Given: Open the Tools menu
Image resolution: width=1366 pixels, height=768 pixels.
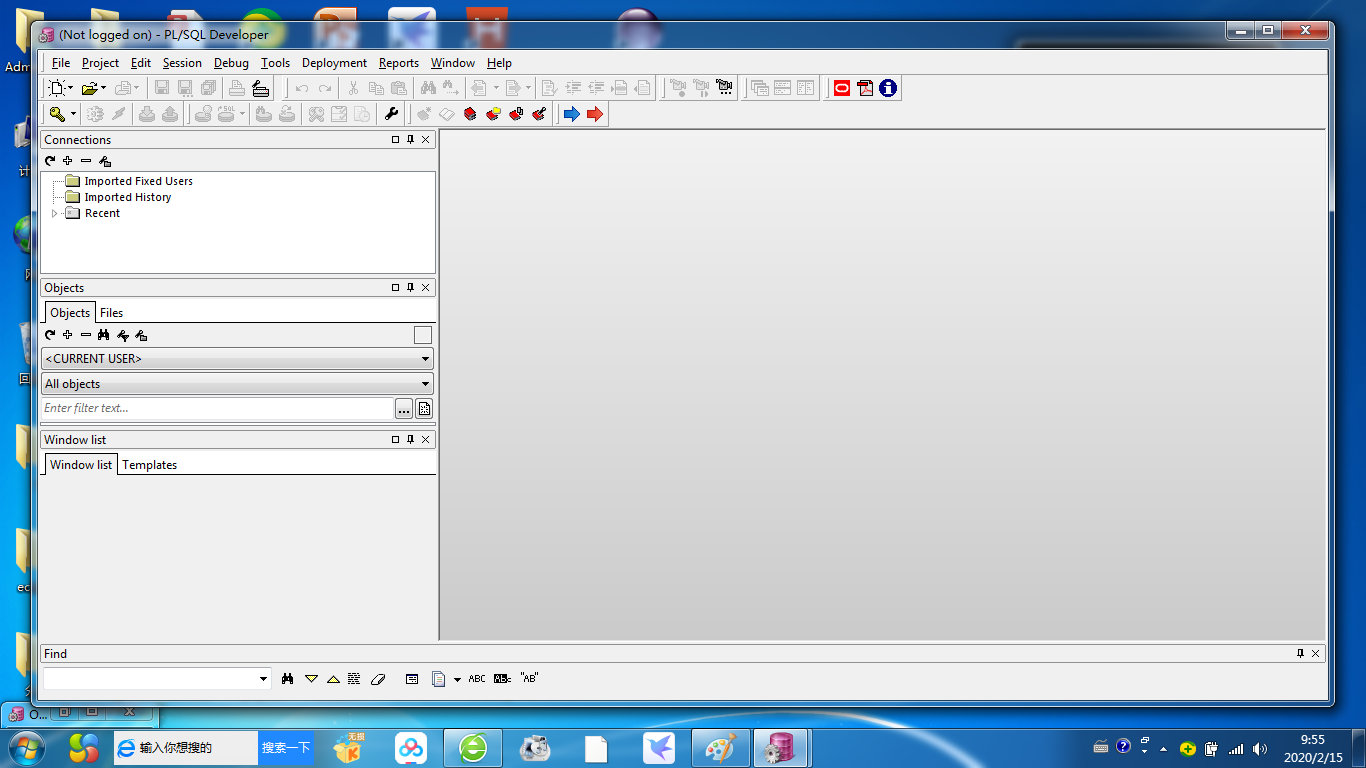Looking at the screenshot, I should click(x=275, y=62).
